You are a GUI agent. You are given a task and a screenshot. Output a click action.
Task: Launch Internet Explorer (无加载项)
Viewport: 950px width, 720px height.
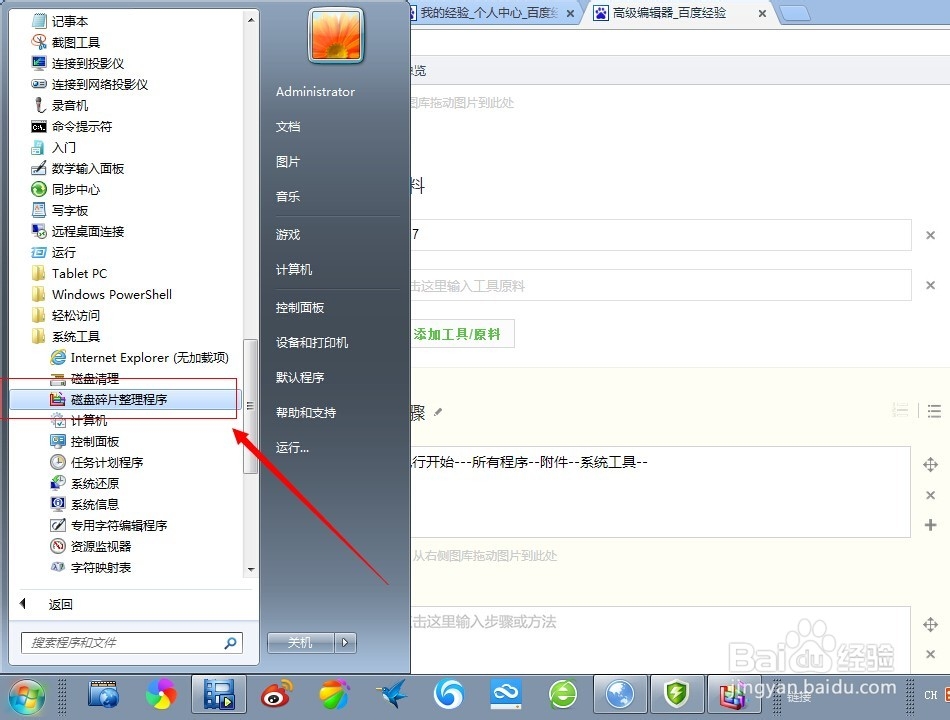tap(139, 358)
